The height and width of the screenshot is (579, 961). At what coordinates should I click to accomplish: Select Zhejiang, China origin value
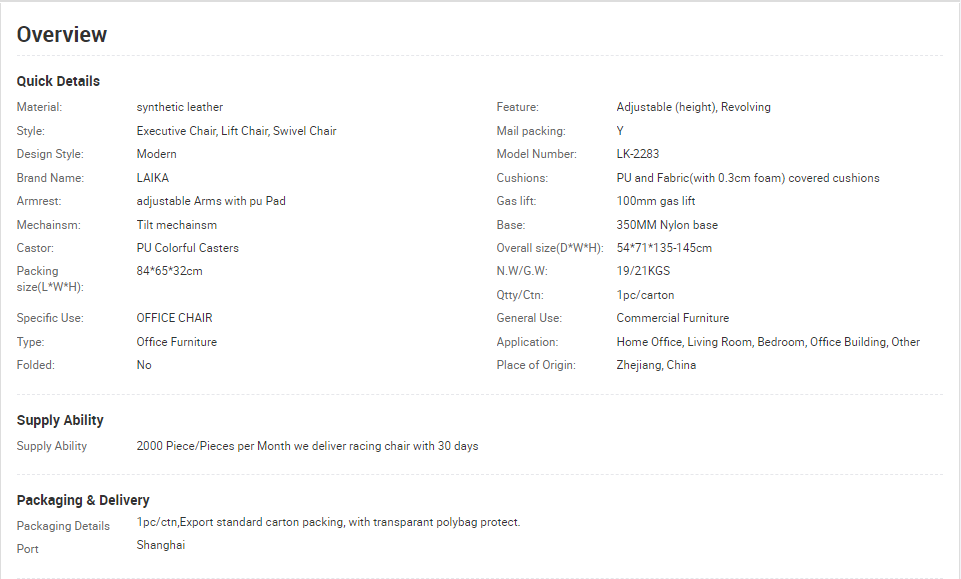click(x=656, y=365)
